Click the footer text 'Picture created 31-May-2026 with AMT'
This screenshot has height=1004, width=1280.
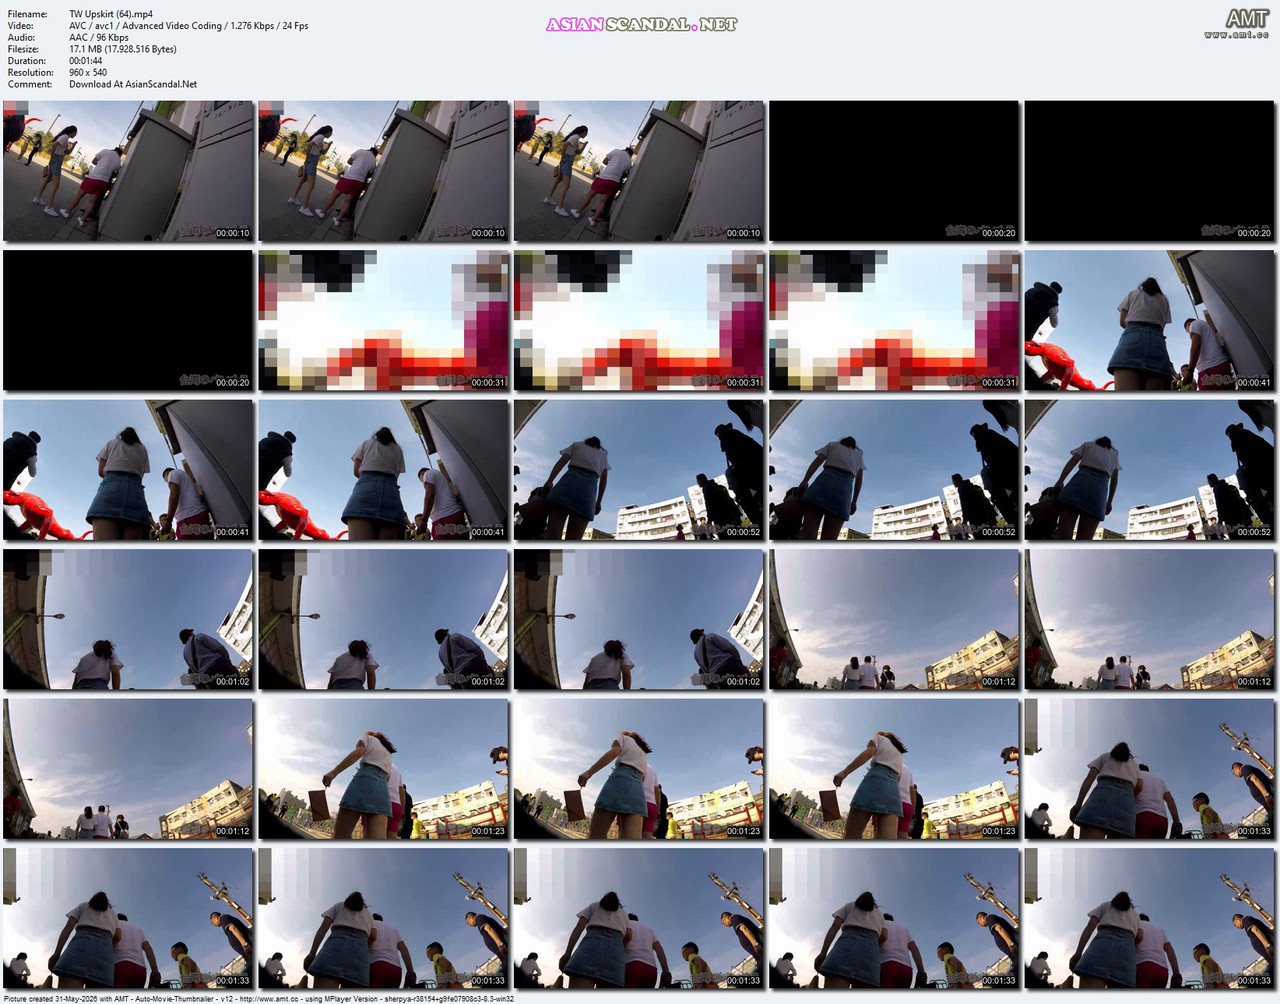point(66,998)
